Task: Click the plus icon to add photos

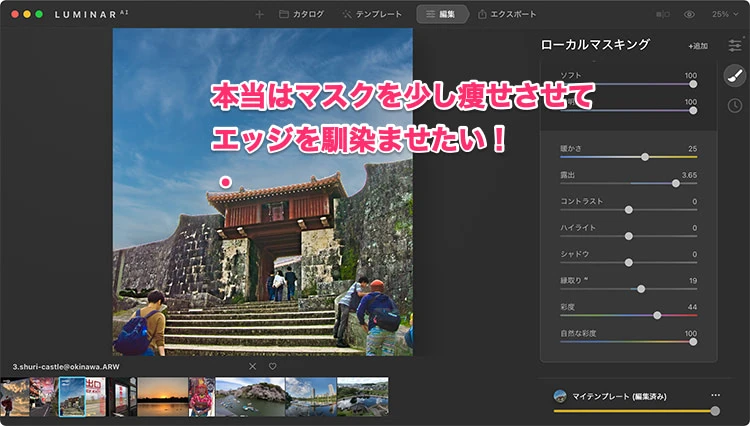Action: (260, 15)
